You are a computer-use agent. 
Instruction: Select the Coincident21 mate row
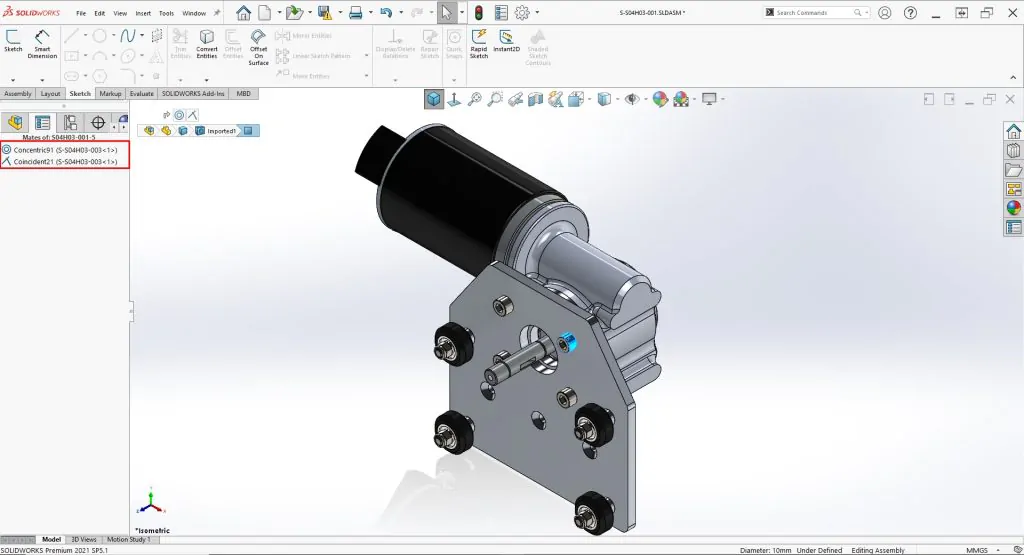(65, 161)
